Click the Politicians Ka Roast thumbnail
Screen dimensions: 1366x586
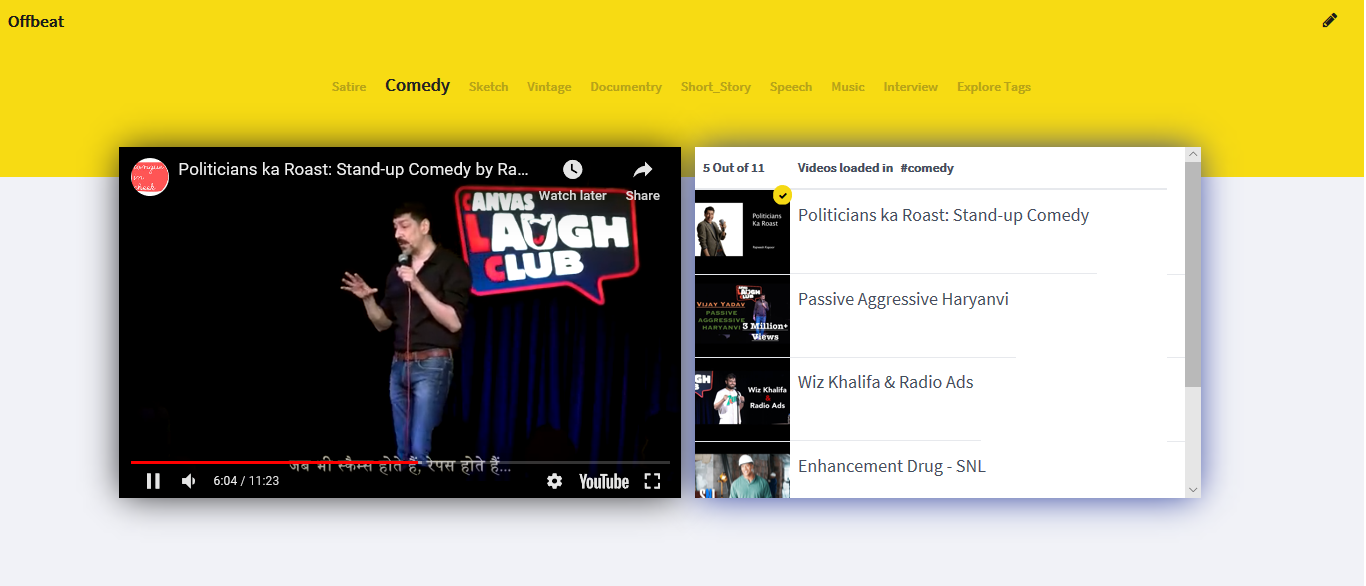point(742,232)
